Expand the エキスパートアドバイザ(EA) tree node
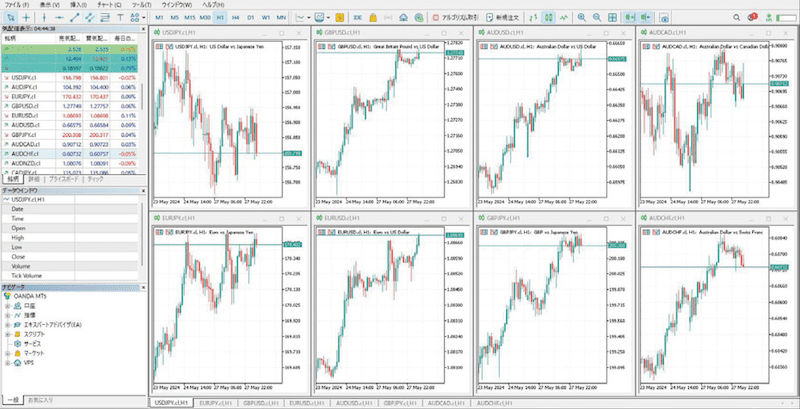Screen dimensions: 800x409 pos(7,325)
